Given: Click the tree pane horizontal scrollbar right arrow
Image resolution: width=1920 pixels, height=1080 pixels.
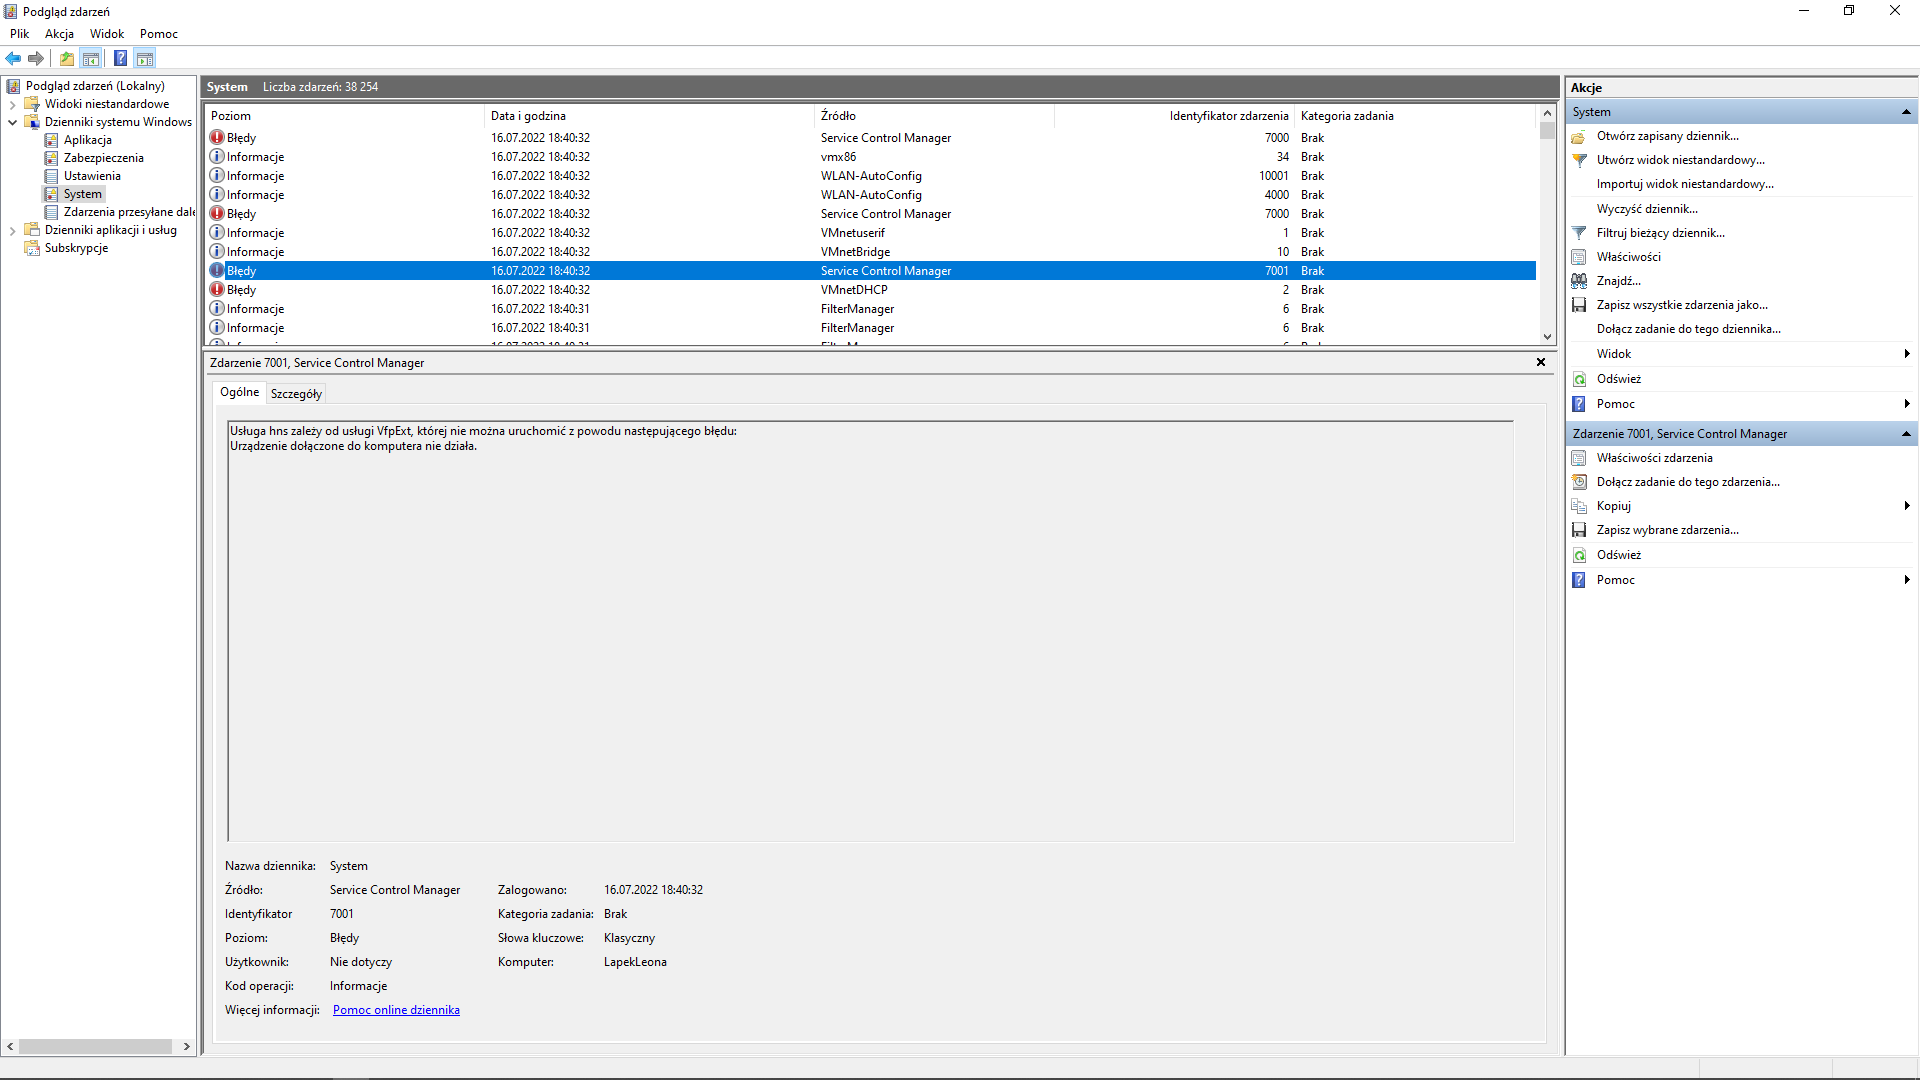Looking at the screenshot, I should pos(186,1046).
